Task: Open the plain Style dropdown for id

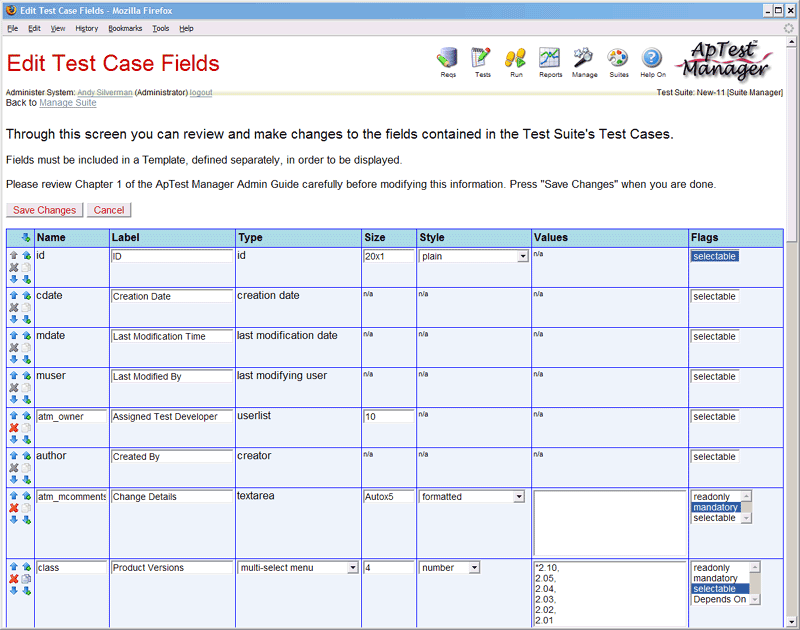Action: click(x=473, y=256)
